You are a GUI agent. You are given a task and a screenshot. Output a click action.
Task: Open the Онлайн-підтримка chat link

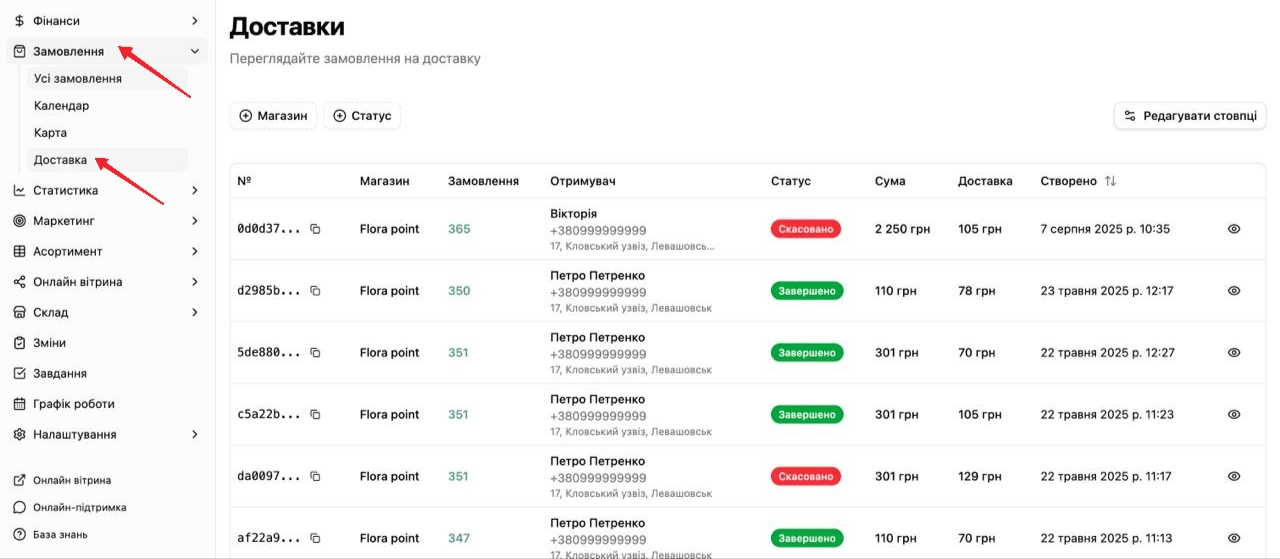79,507
